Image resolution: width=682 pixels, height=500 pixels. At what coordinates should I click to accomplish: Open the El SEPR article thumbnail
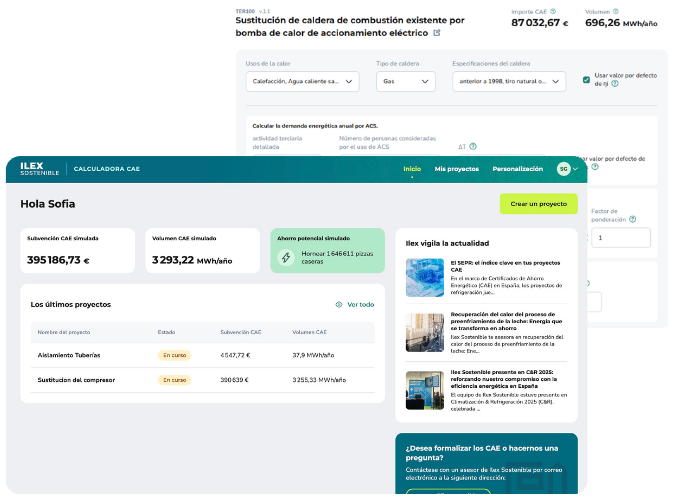[x=424, y=277]
